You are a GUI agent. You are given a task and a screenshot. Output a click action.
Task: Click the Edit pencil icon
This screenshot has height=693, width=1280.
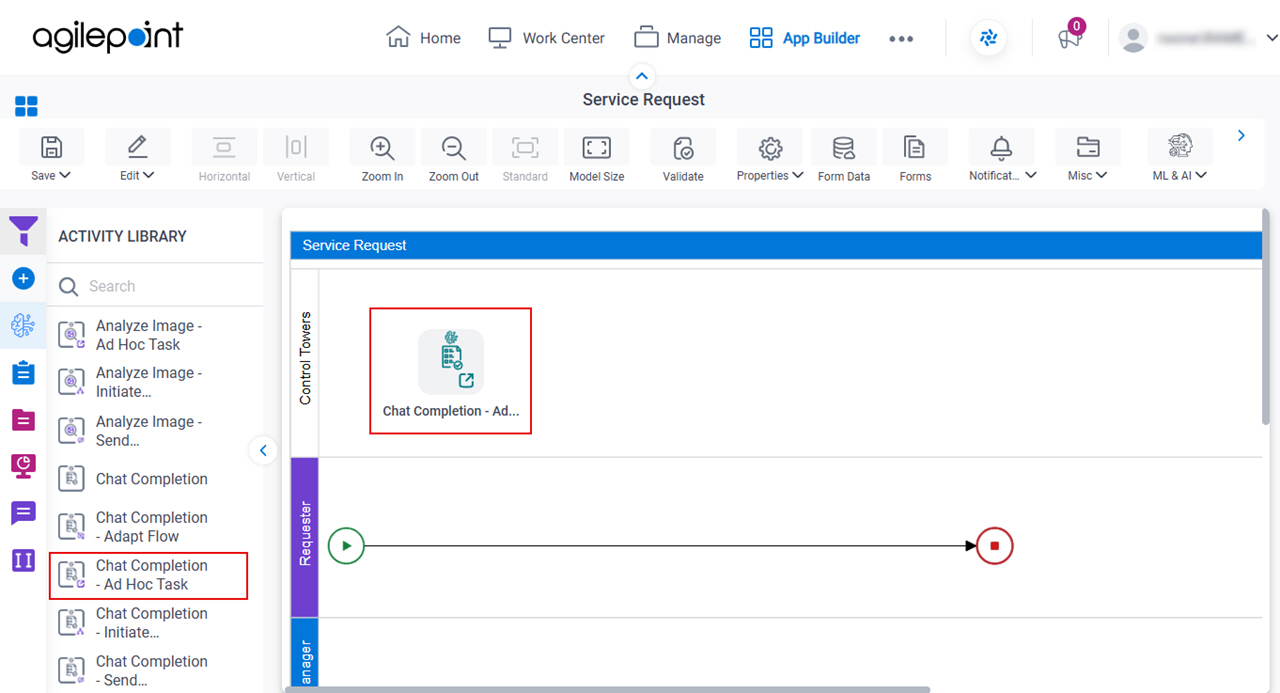[137, 148]
